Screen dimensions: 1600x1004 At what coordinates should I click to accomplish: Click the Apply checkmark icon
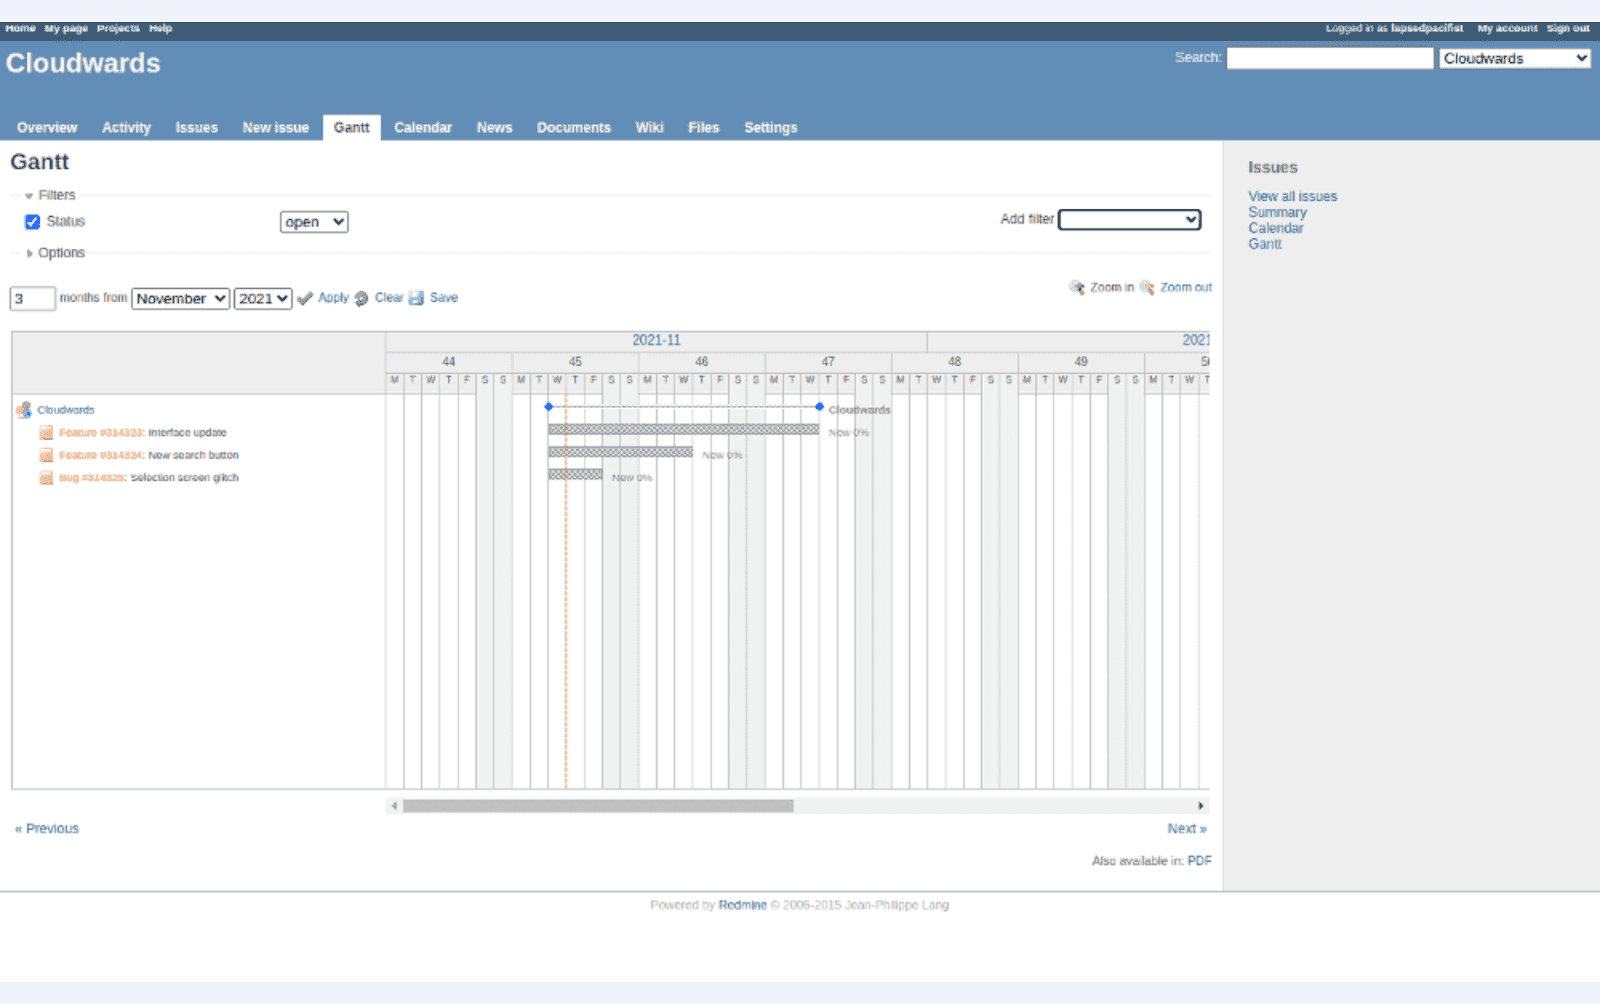click(x=305, y=297)
